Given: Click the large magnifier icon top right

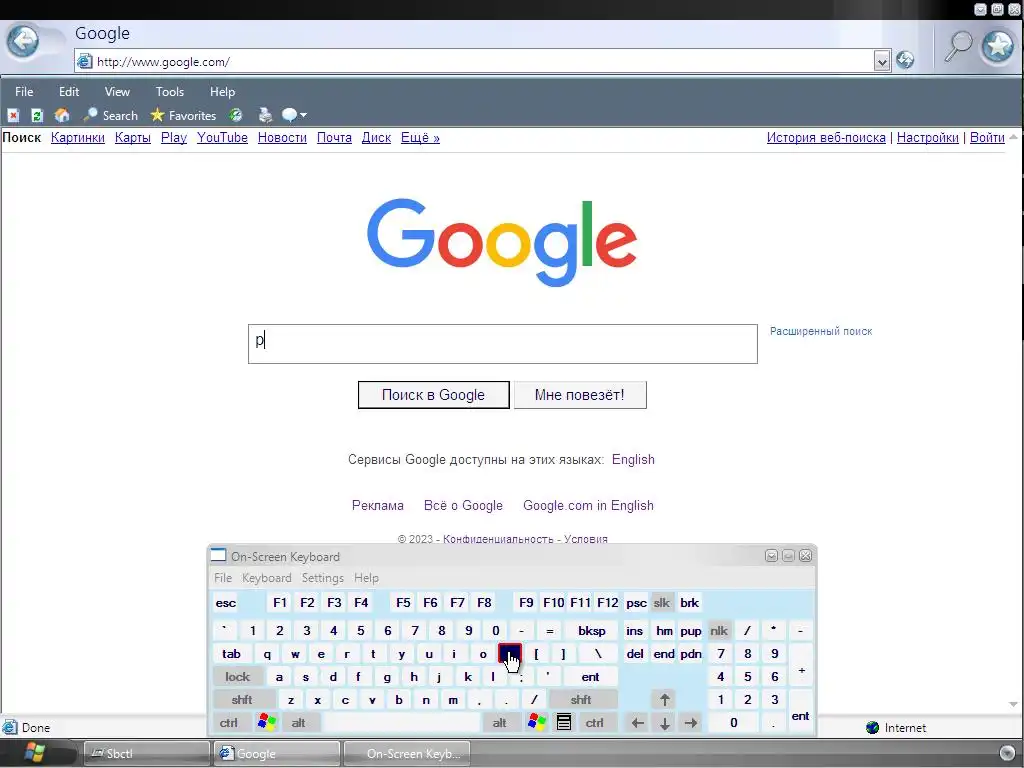Looking at the screenshot, I should coord(959,46).
